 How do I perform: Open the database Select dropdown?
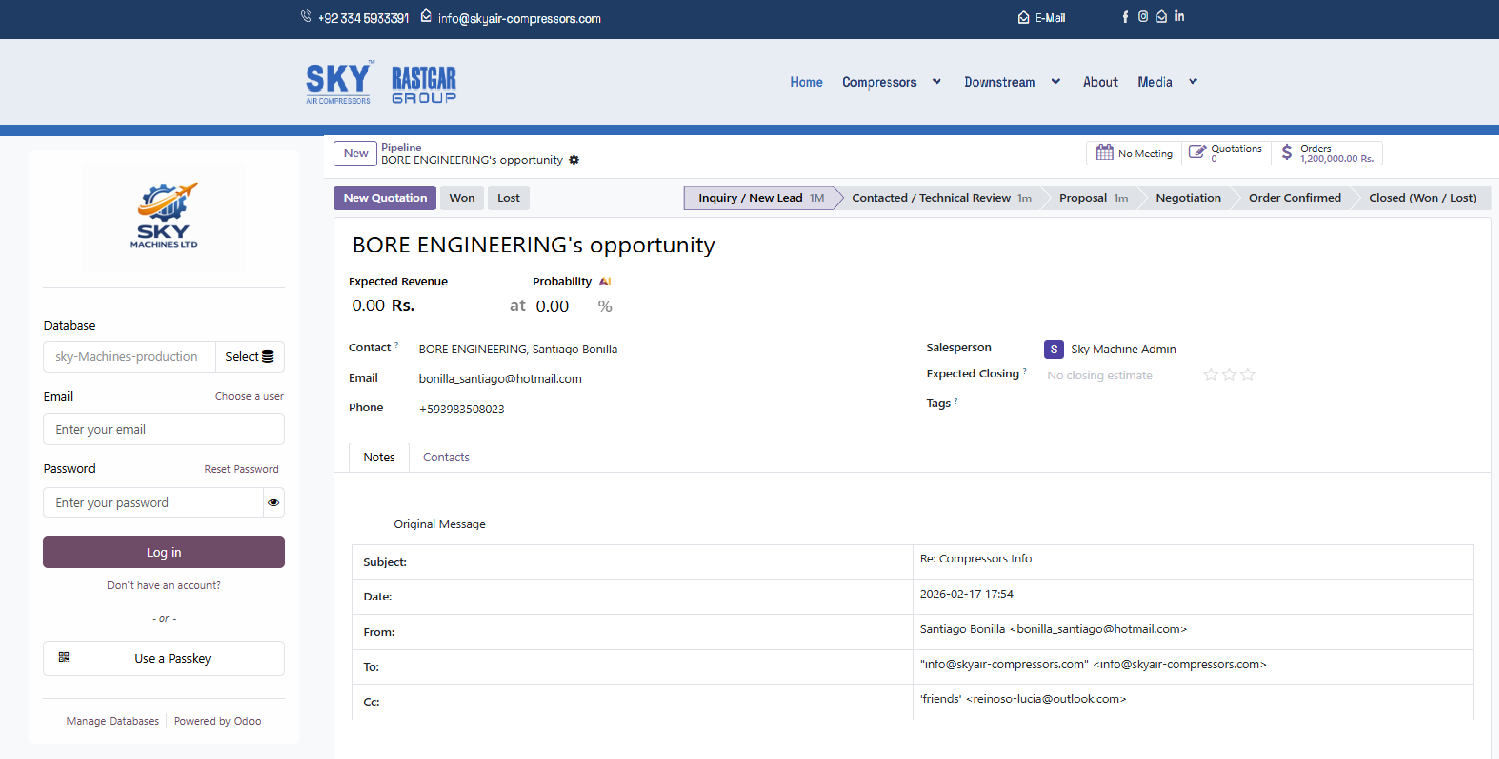point(249,357)
